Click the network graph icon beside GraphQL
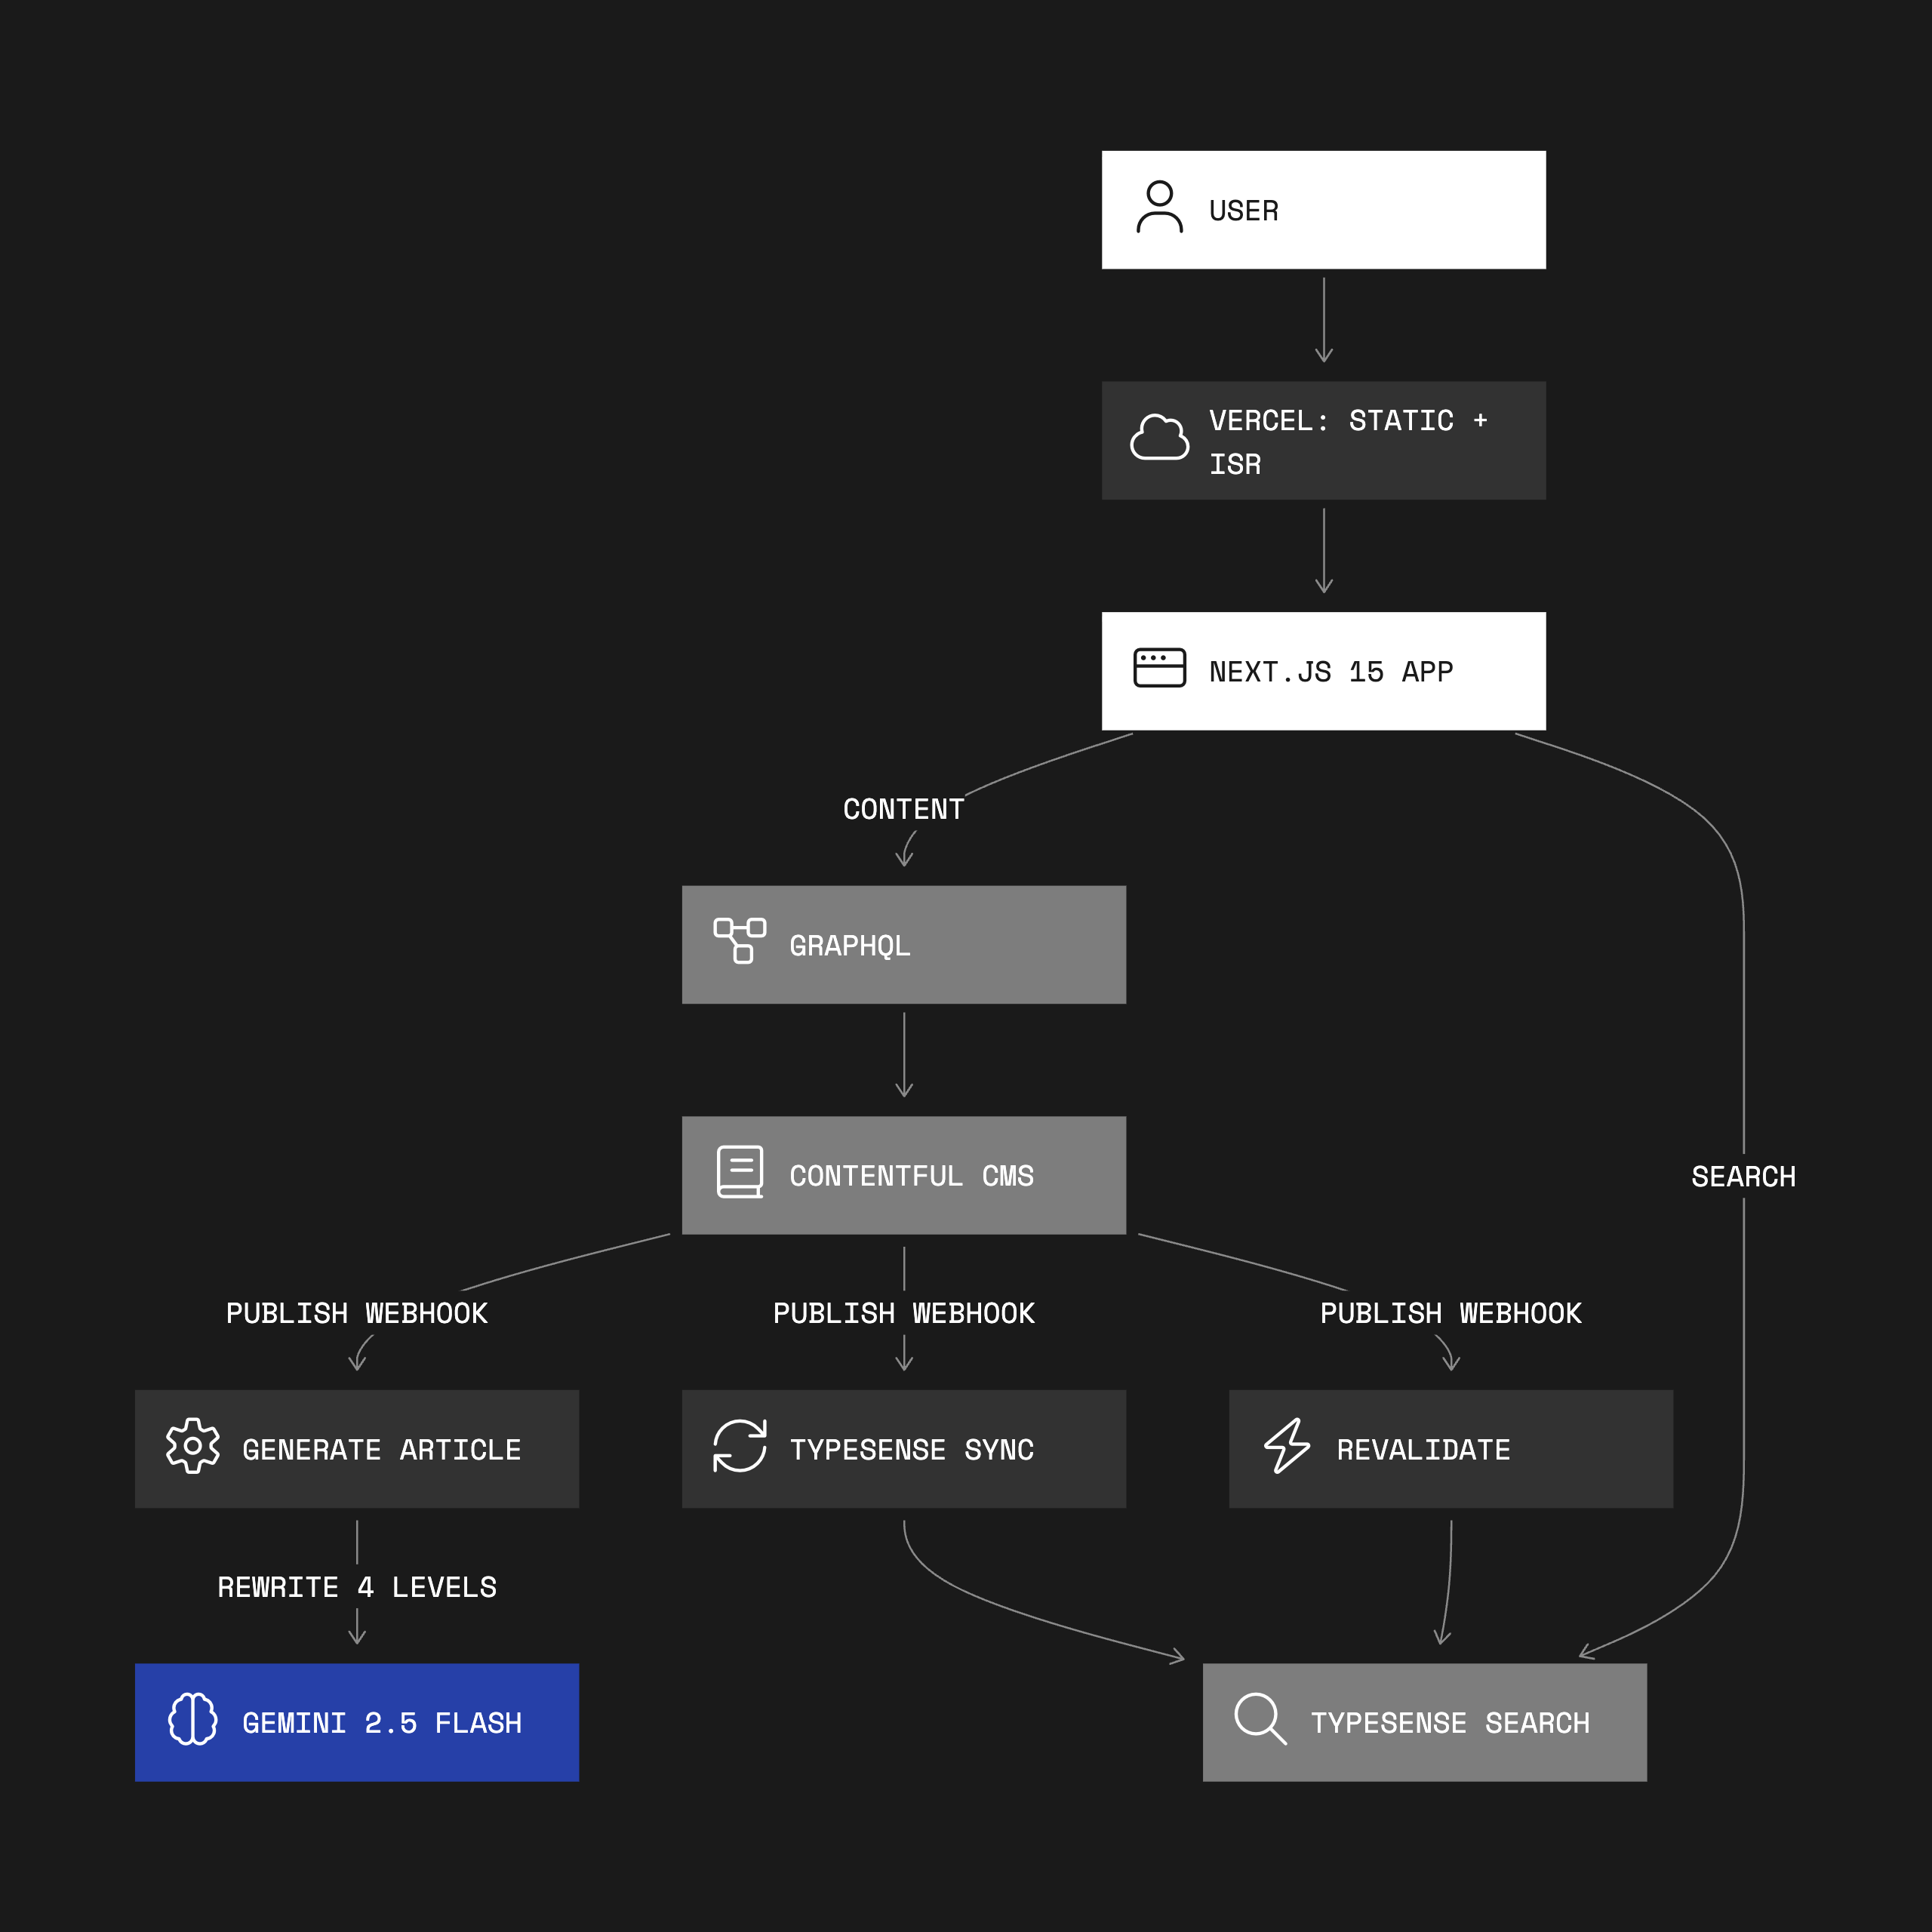Viewport: 1932px width, 1932px height. point(740,941)
